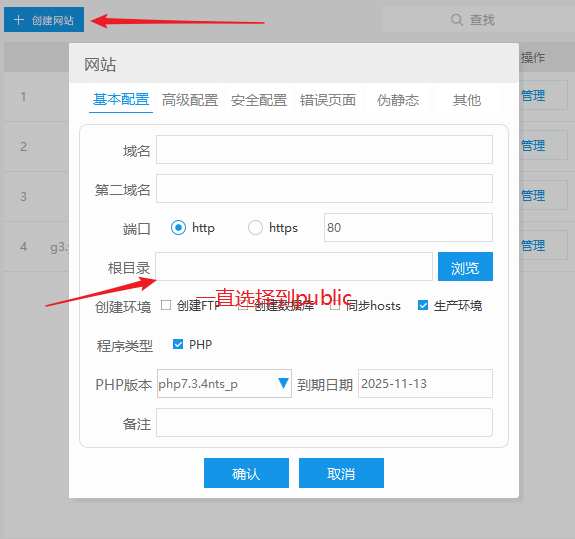The height and width of the screenshot is (539, 575).
Task: Click the 第二域名 input field
Action: pyautogui.click(x=324, y=188)
